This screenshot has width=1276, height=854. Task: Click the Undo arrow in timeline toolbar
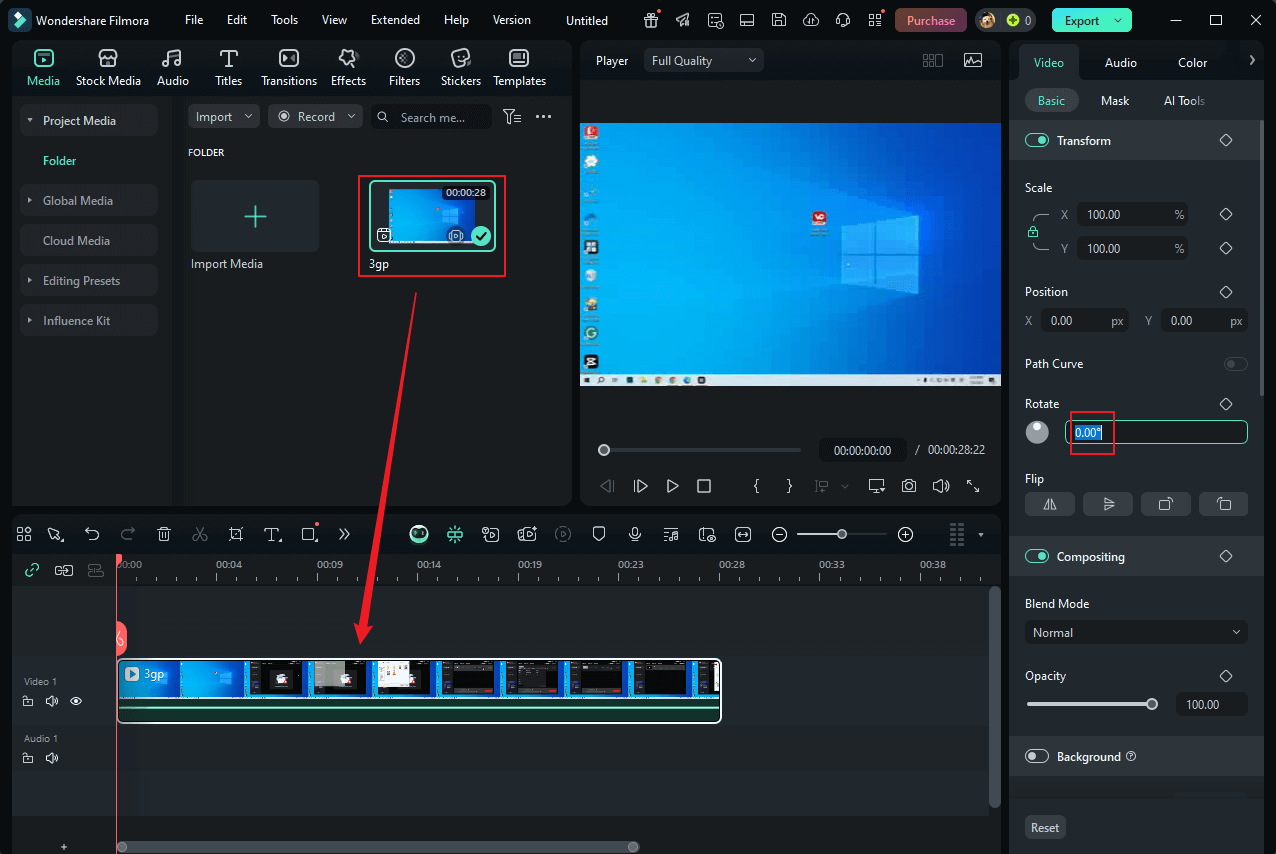92,534
